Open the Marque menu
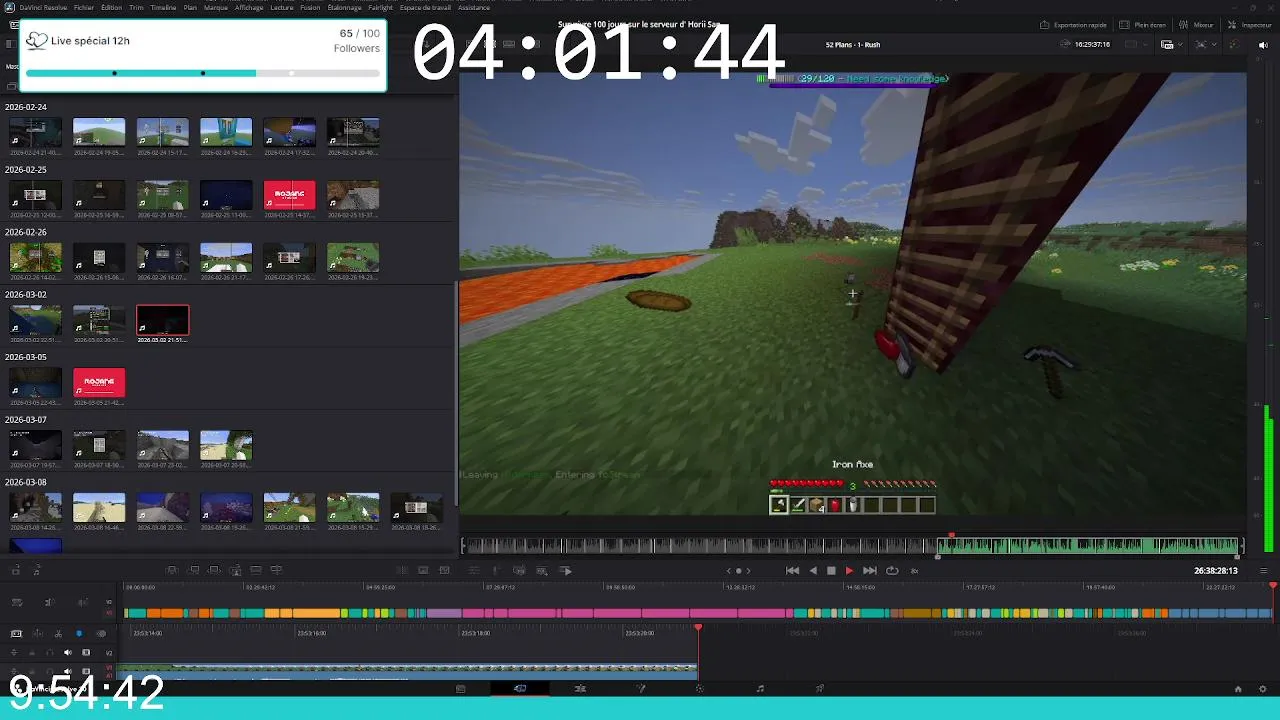 tap(215, 7)
